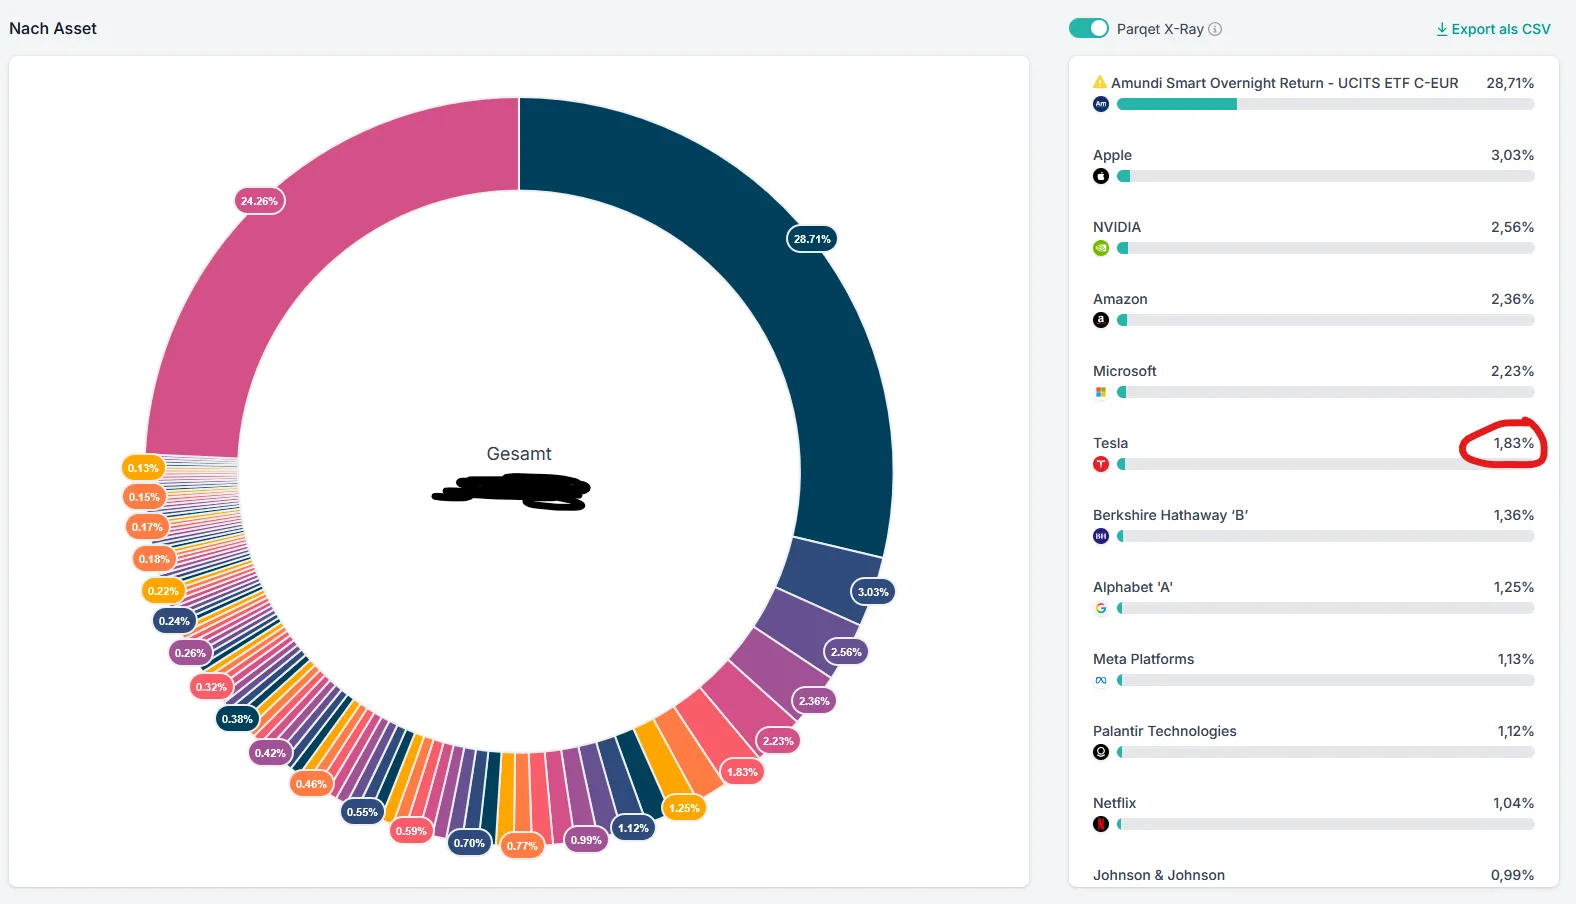Click the Meta Platforms logo icon
Image resolution: width=1576 pixels, height=904 pixels.
point(1101,680)
